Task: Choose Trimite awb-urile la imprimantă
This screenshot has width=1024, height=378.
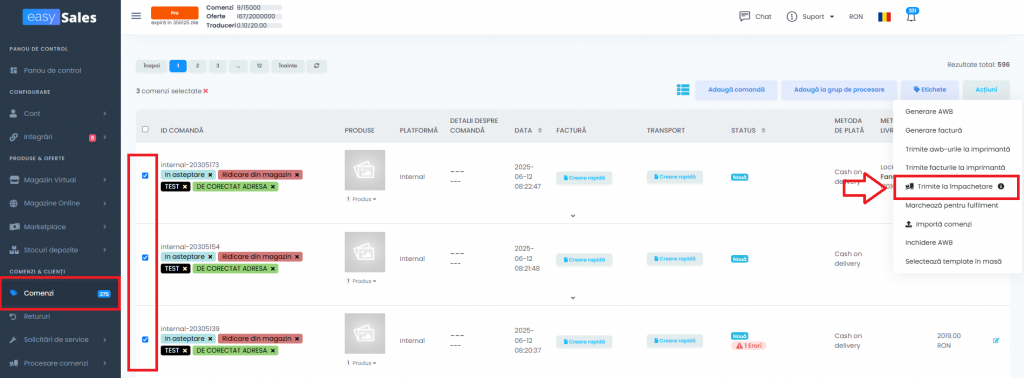Action: point(957,150)
